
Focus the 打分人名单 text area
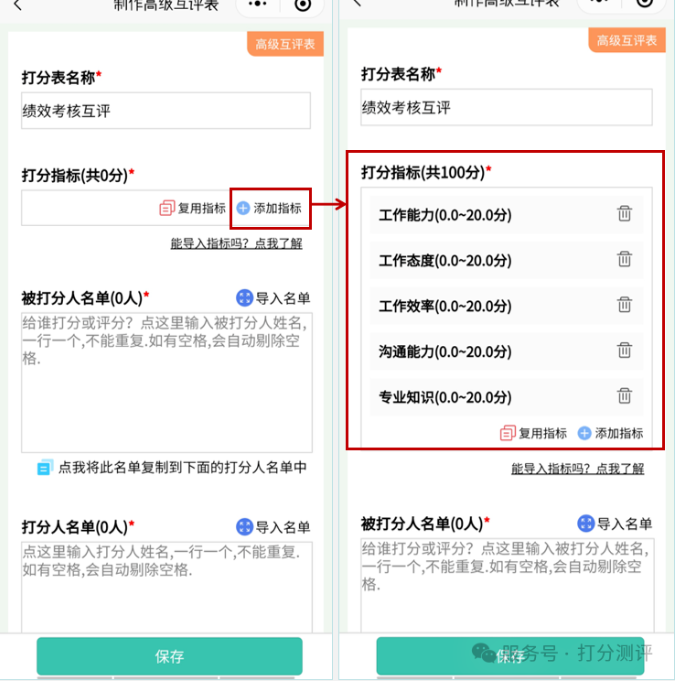tap(167, 587)
